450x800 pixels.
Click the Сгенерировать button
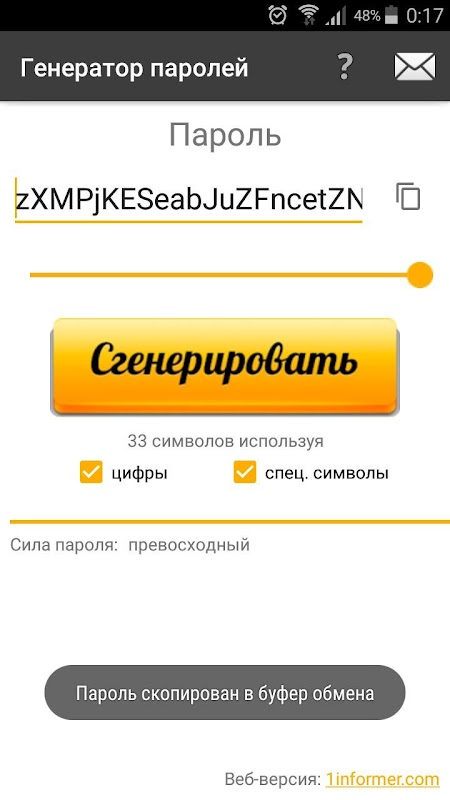224,365
